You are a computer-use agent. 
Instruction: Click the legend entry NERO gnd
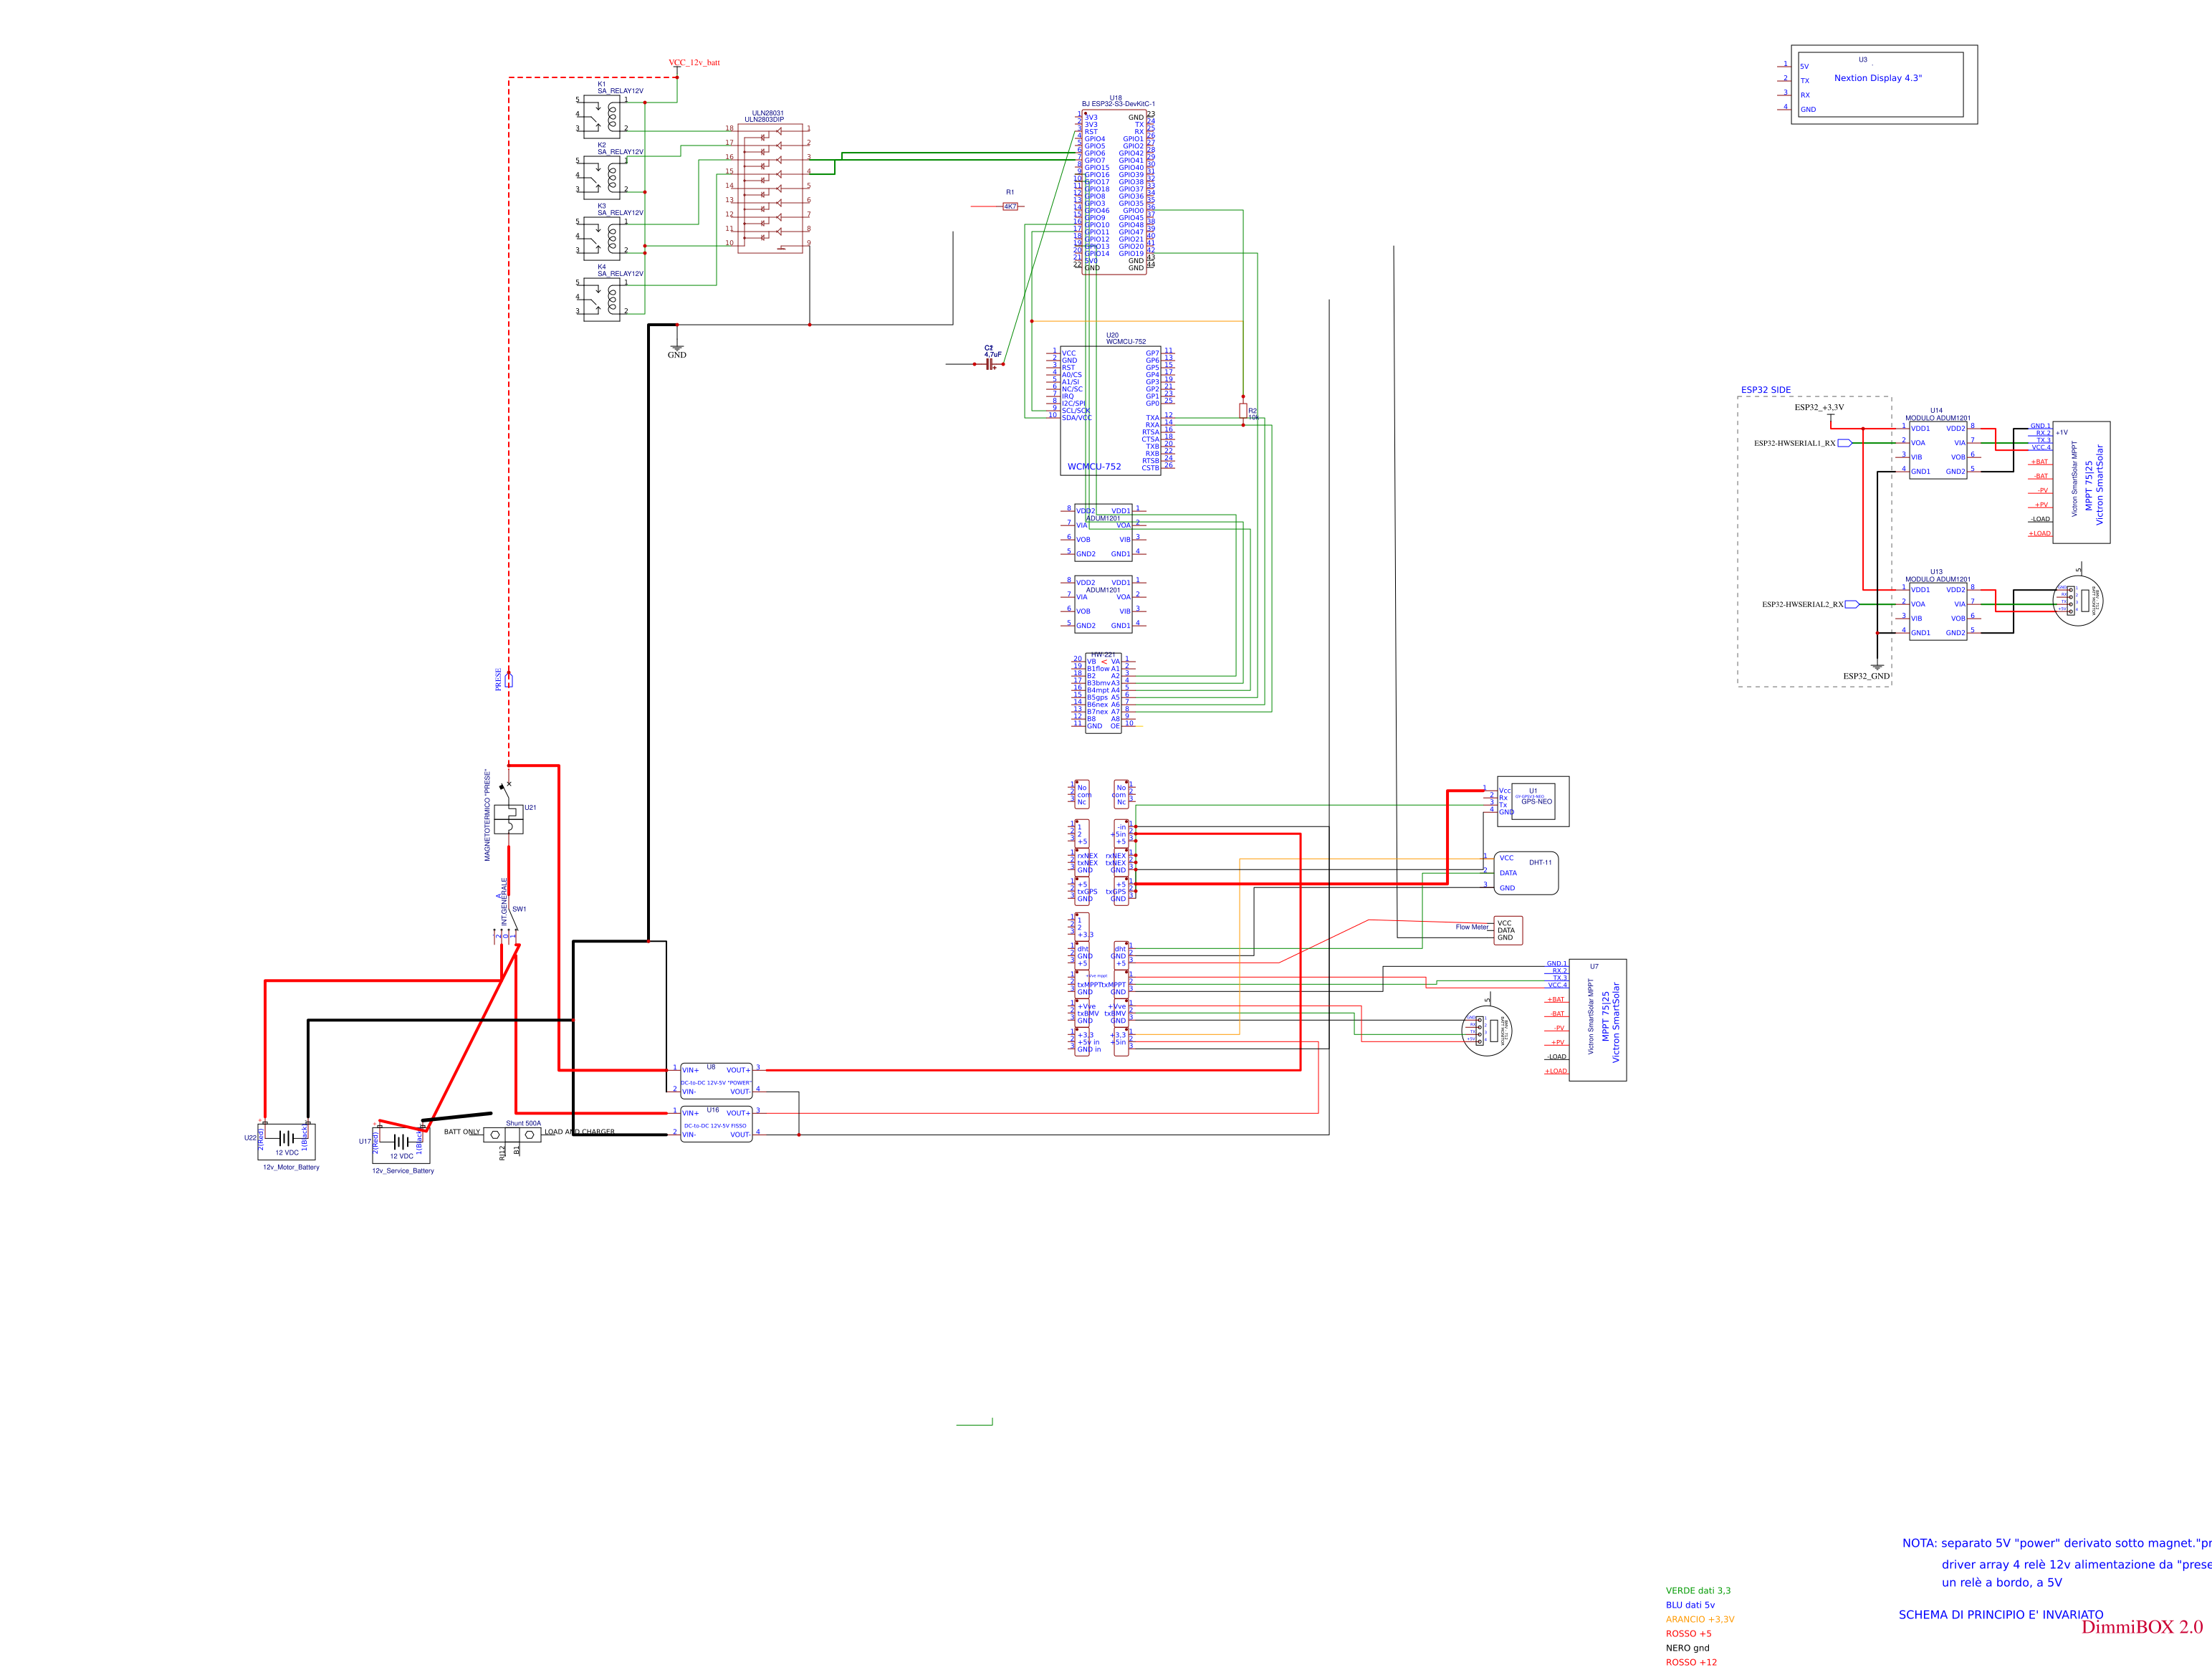[1688, 1648]
